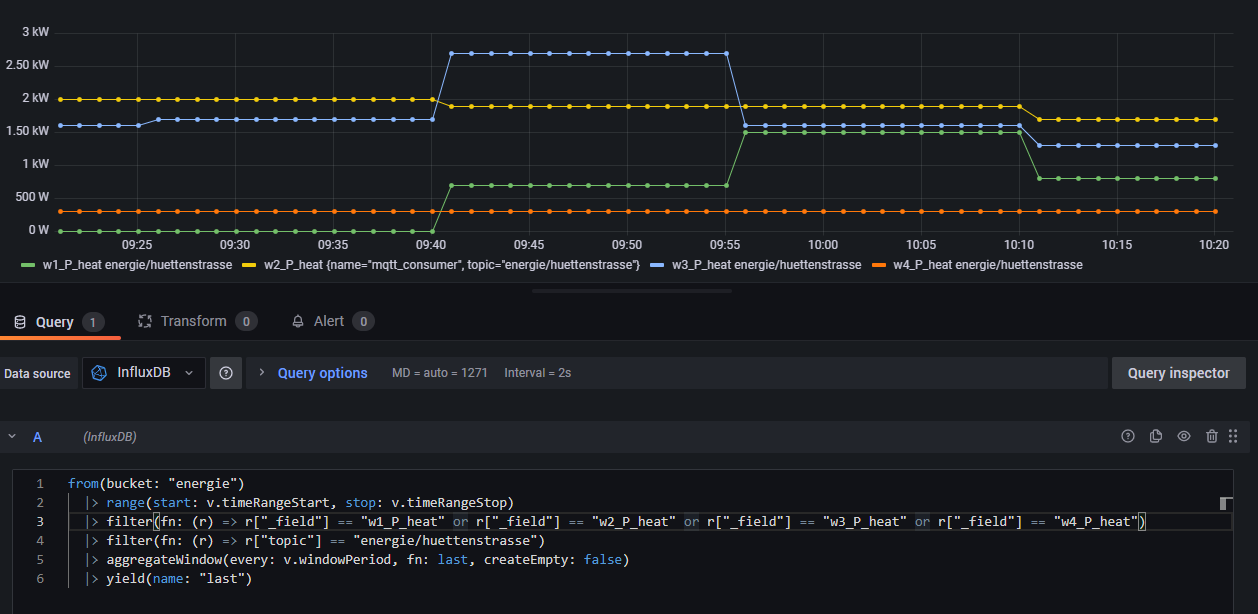Open the Alert tab

329,321
